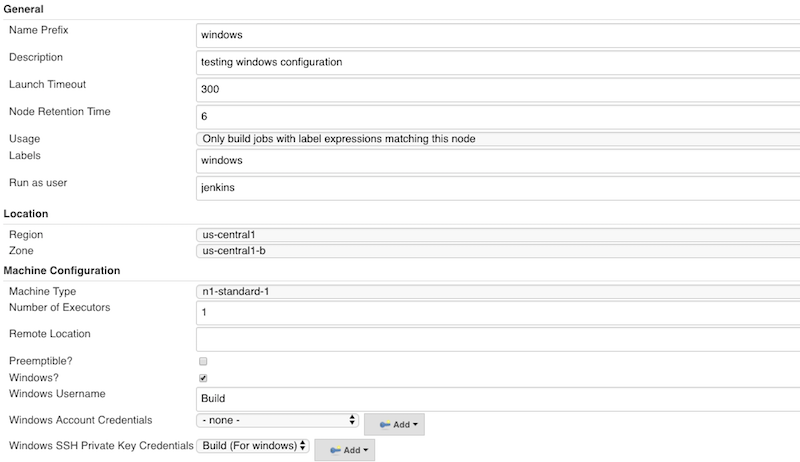This screenshot has height=462, width=800.
Task: Click key icon beside Windows Account Credentials
Action: tap(383, 424)
